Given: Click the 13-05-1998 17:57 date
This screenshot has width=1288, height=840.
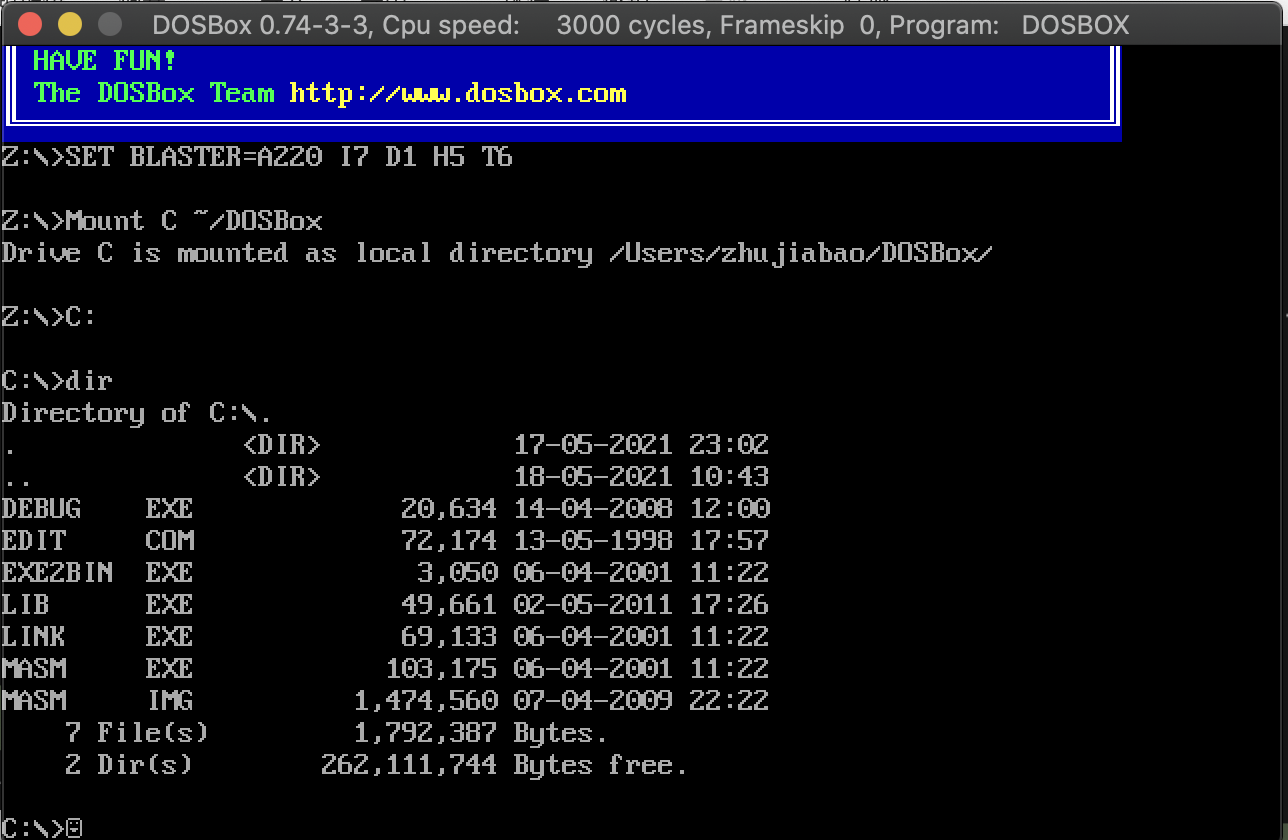Looking at the screenshot, I should click(641, 540).
